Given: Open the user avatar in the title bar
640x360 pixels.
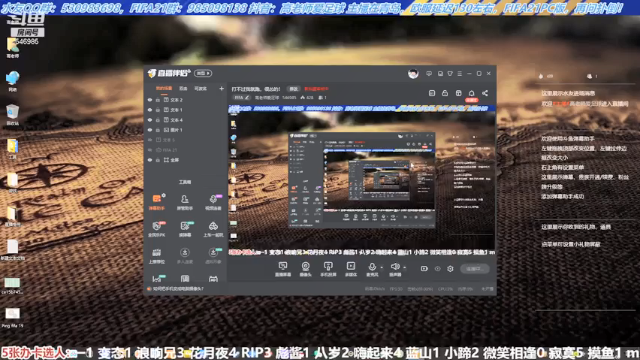Looking at the screenshot, I should tap(413, 73).
